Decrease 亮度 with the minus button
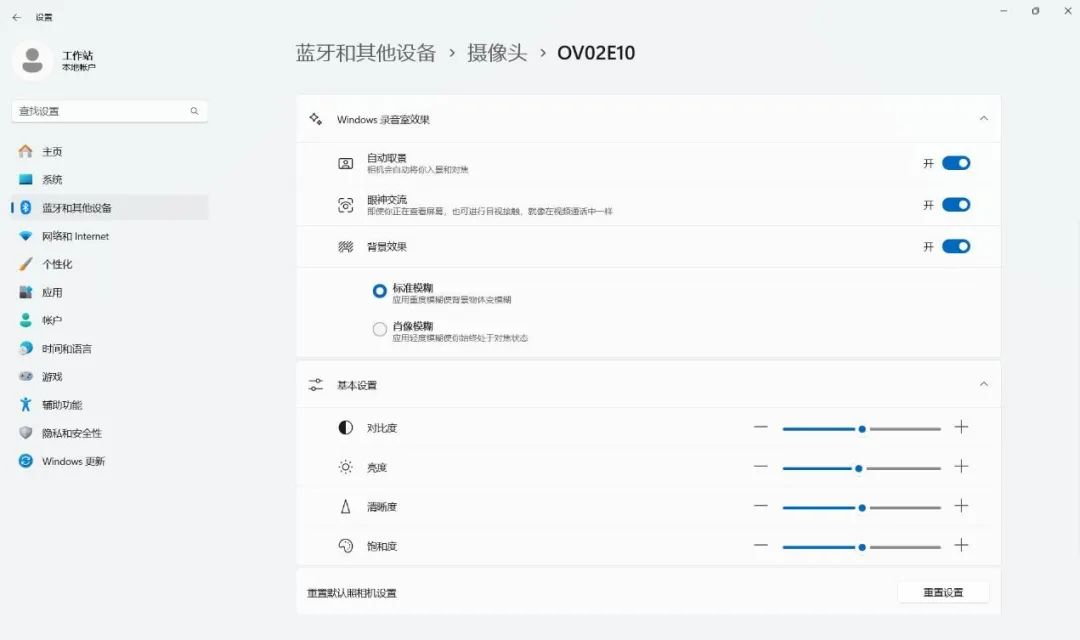This screenshot has width=1080, height=640. pyautogui.click(x=760, y=466)
